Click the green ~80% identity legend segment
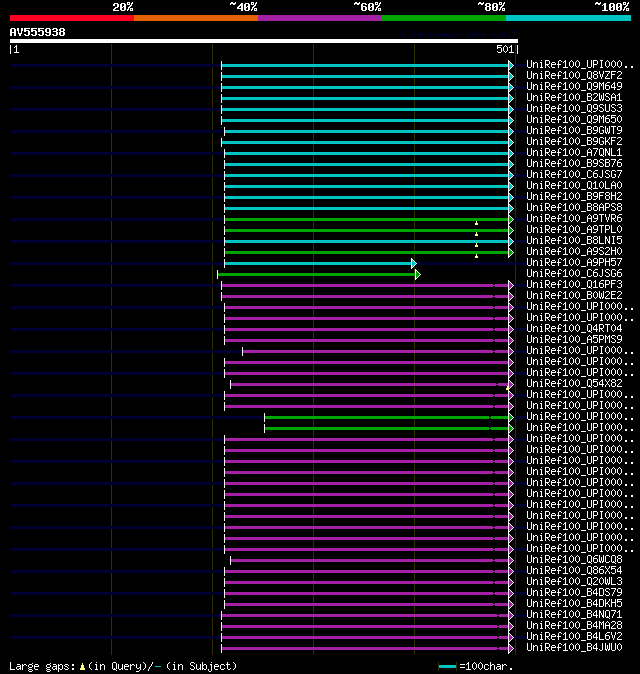The image size is (640, 674). click(x=444, y=18)
